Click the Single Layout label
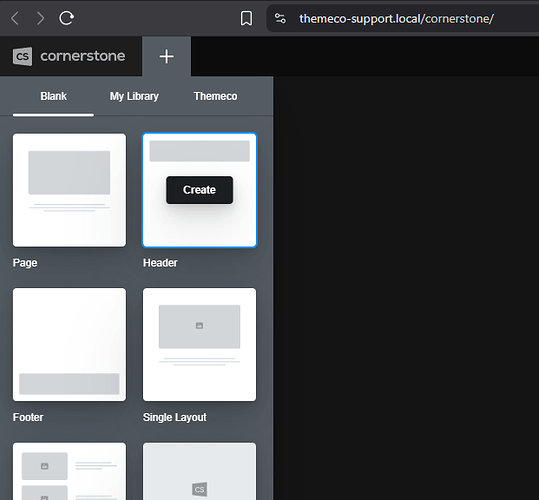The height and width of the screenshot is (500, 539). pos(175,417)
